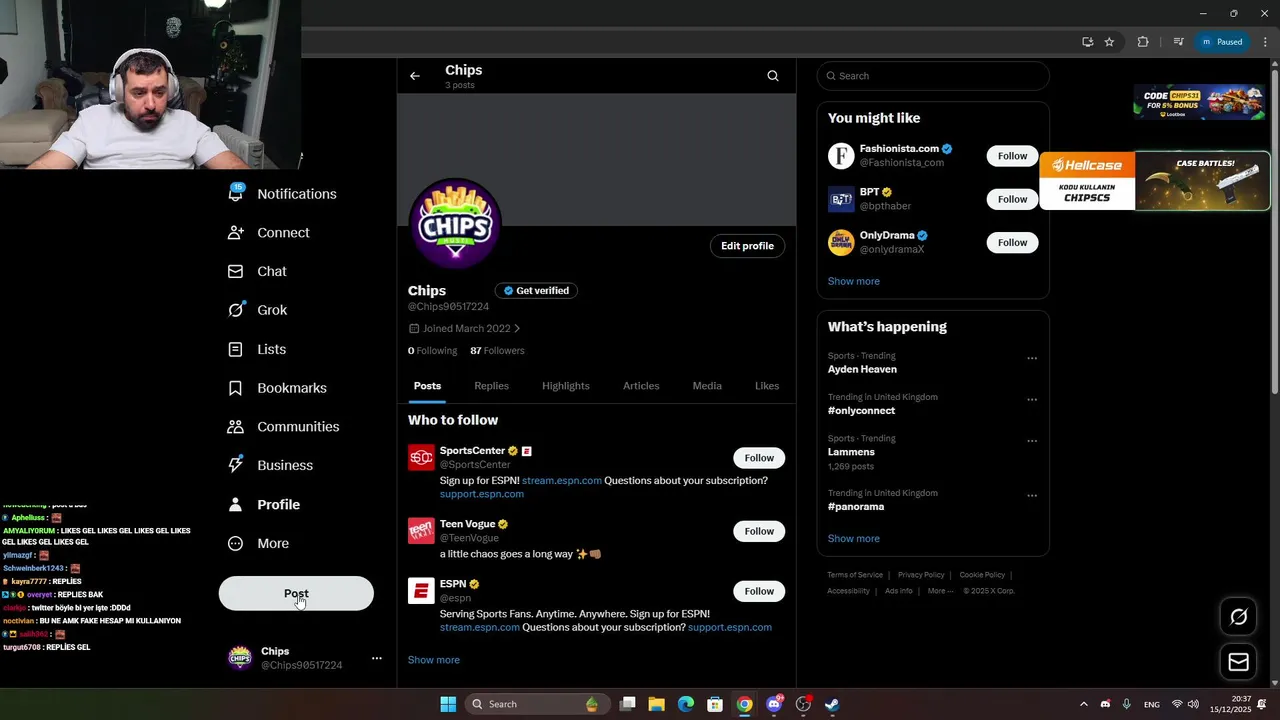Open the Grok icon in sidebar
The image size is (1280, 720).
click(x=235, y=310)
